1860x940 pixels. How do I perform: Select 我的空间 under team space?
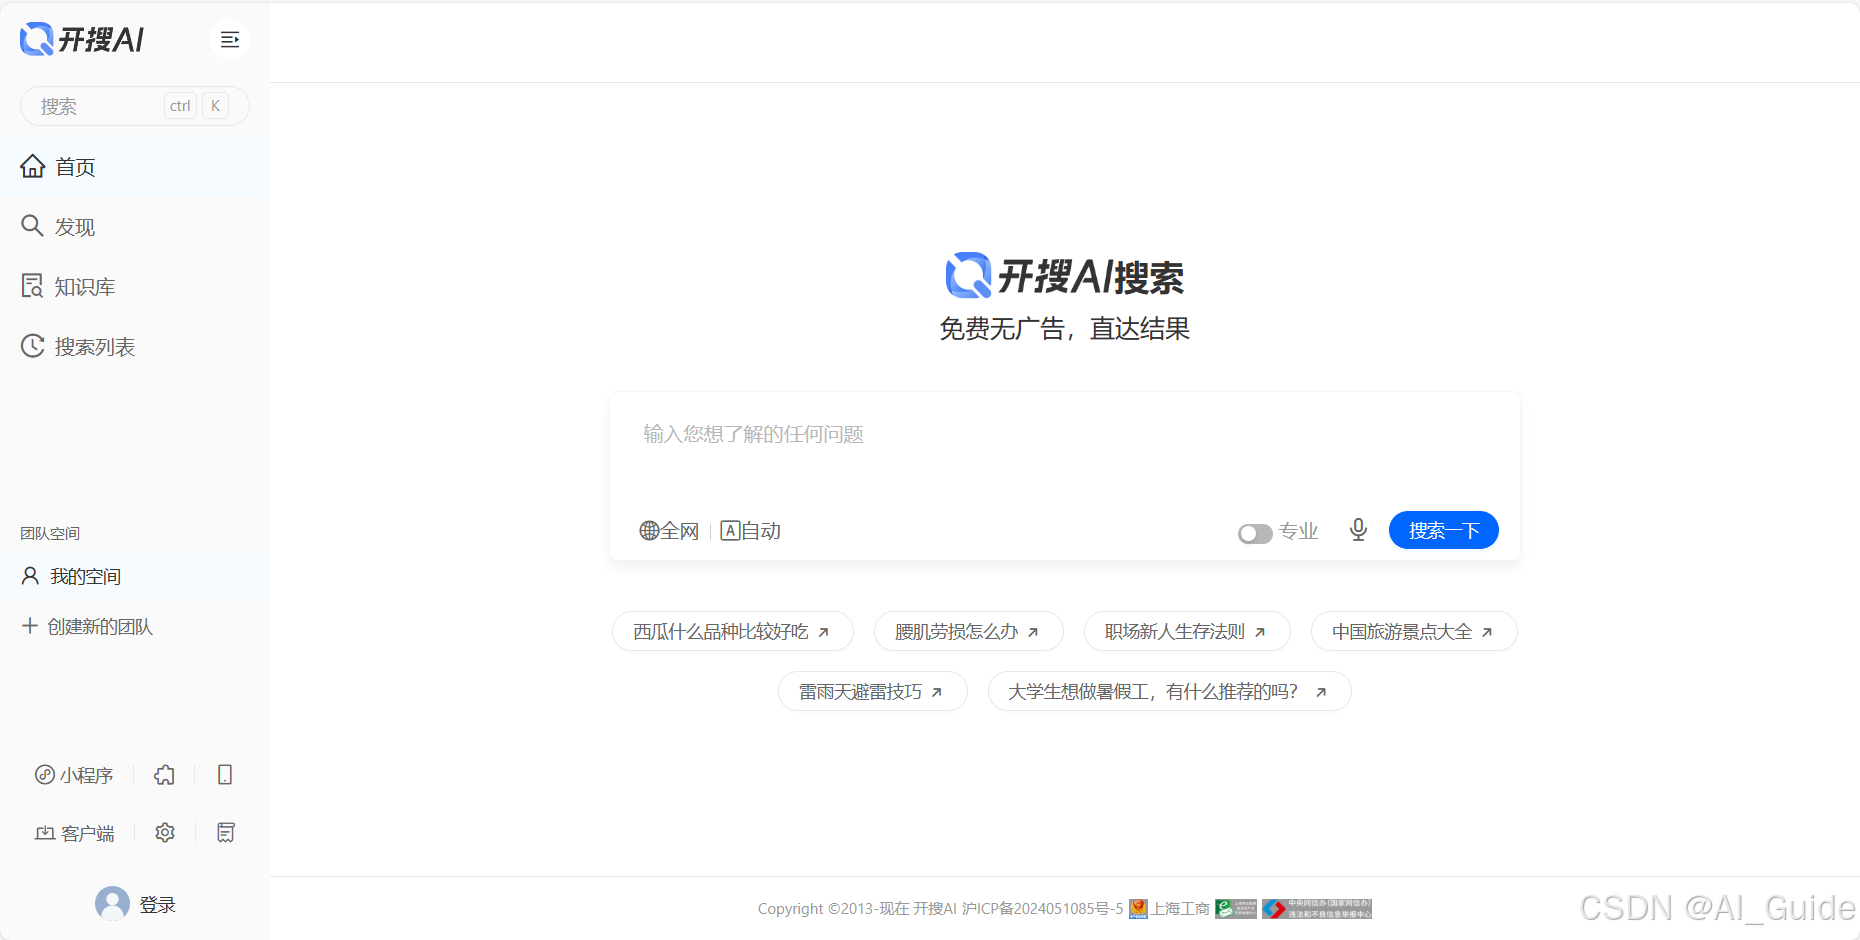click(x=135, y=576)
